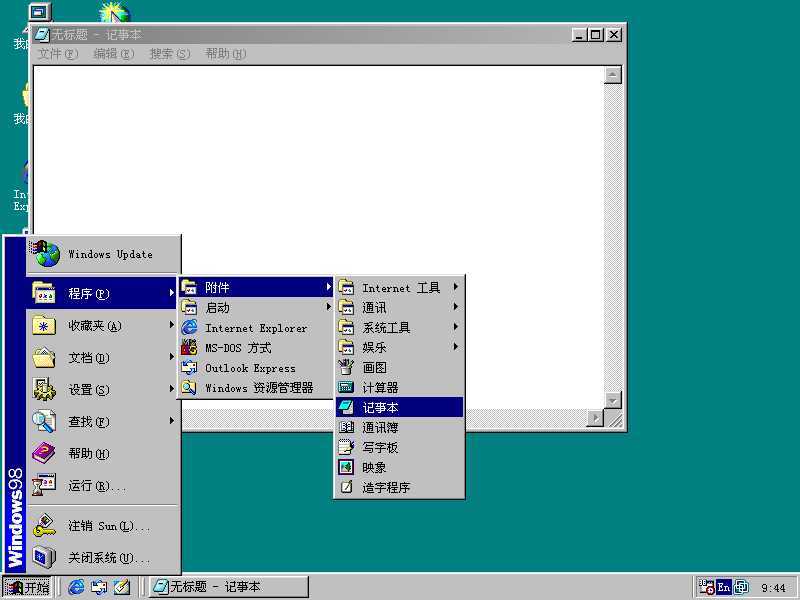This screenshot has width=800, height=600.
Task: Open the 系统工具 folder entry
Action: click(399, 327)
